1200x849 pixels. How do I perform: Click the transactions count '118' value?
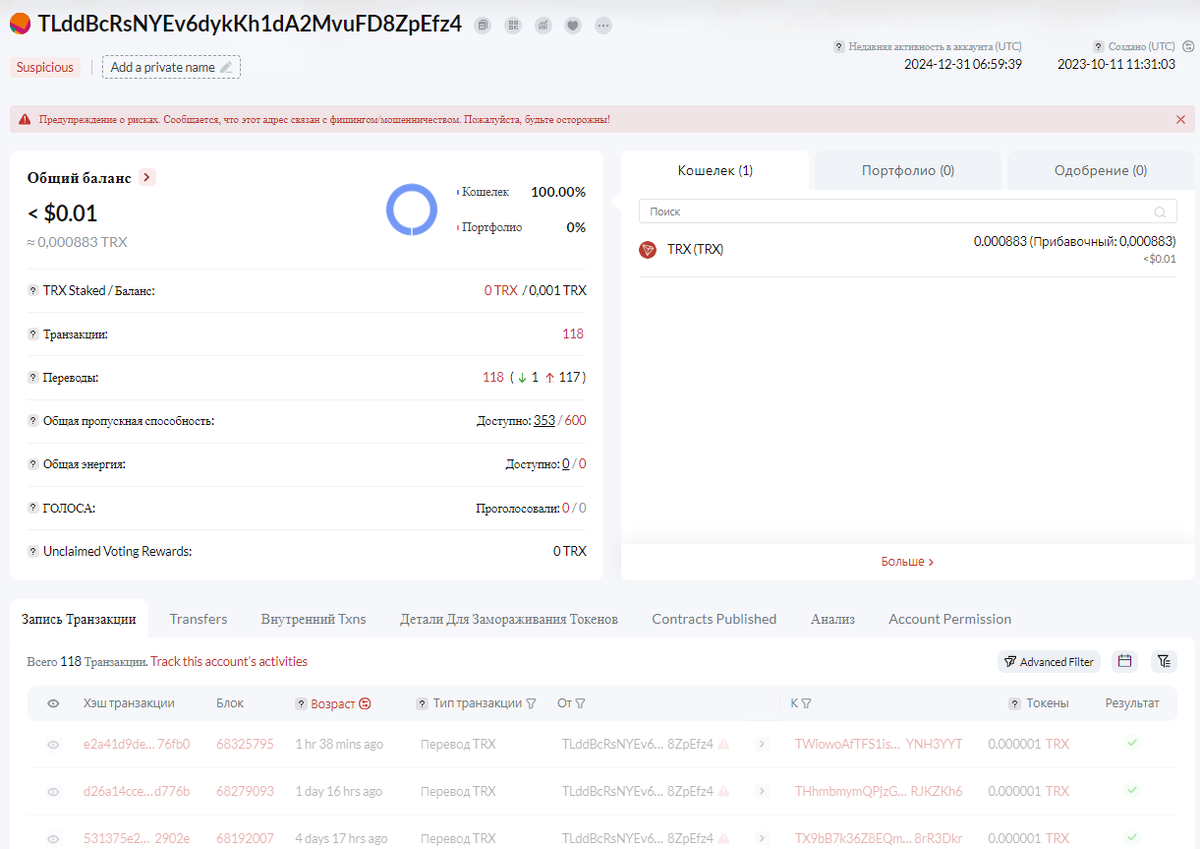coord(573,334)
